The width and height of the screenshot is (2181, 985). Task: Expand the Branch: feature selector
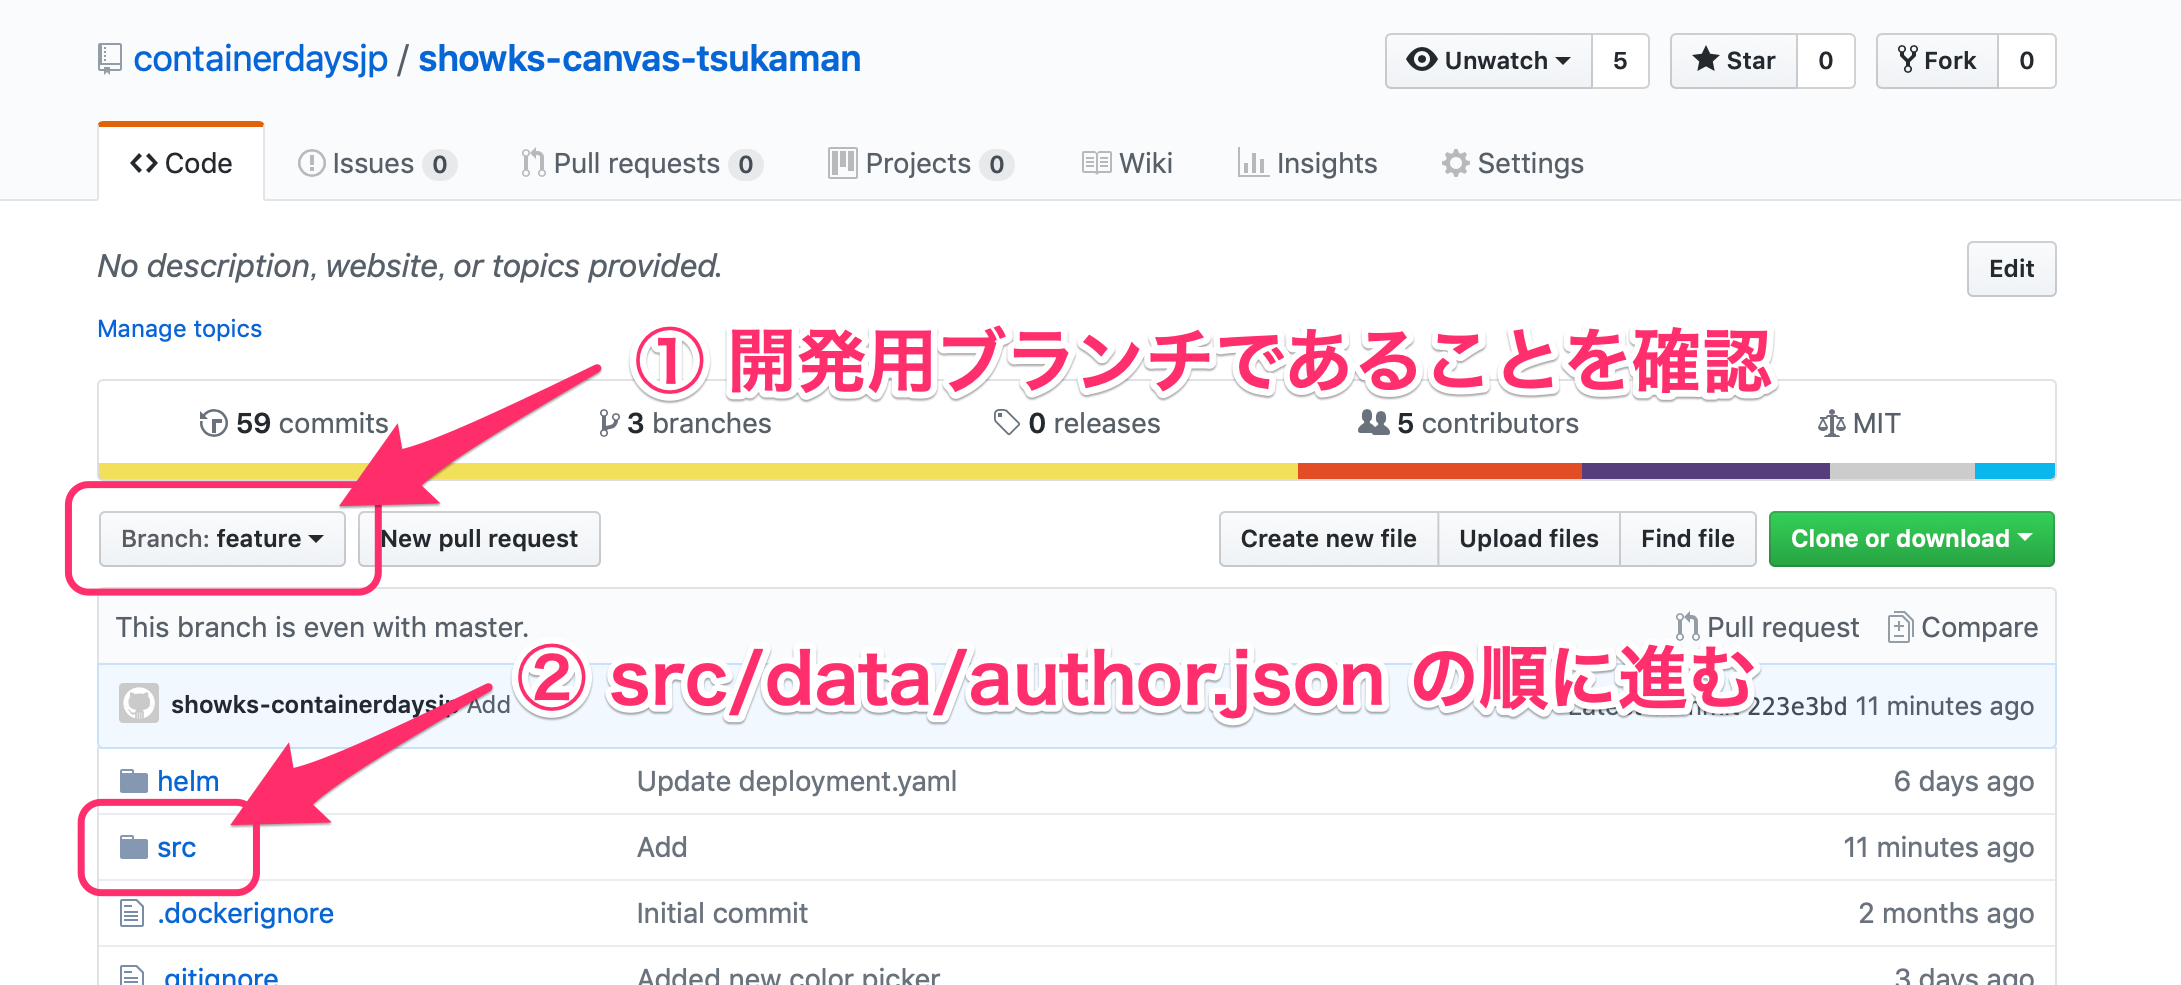pyautogui.click(x=222, y=539)
